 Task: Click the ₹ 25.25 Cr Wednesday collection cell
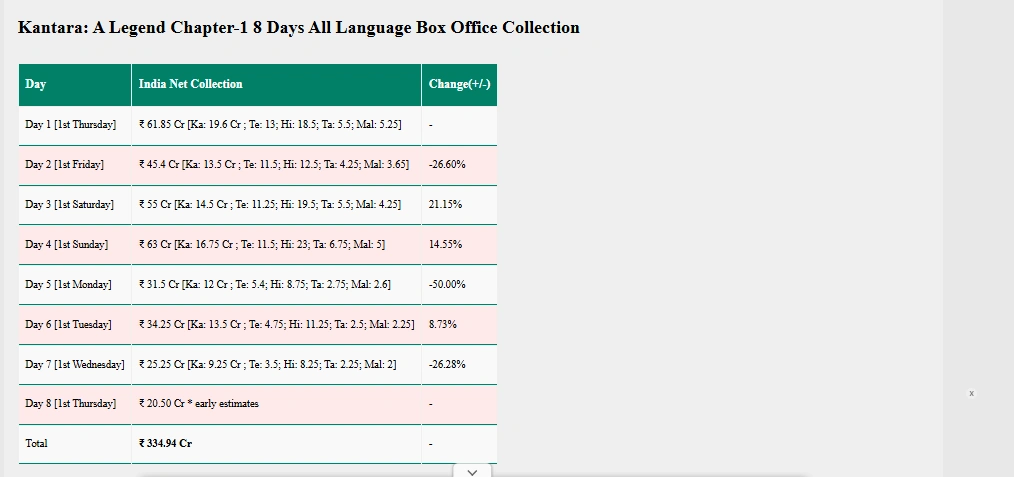pos(268,364)
